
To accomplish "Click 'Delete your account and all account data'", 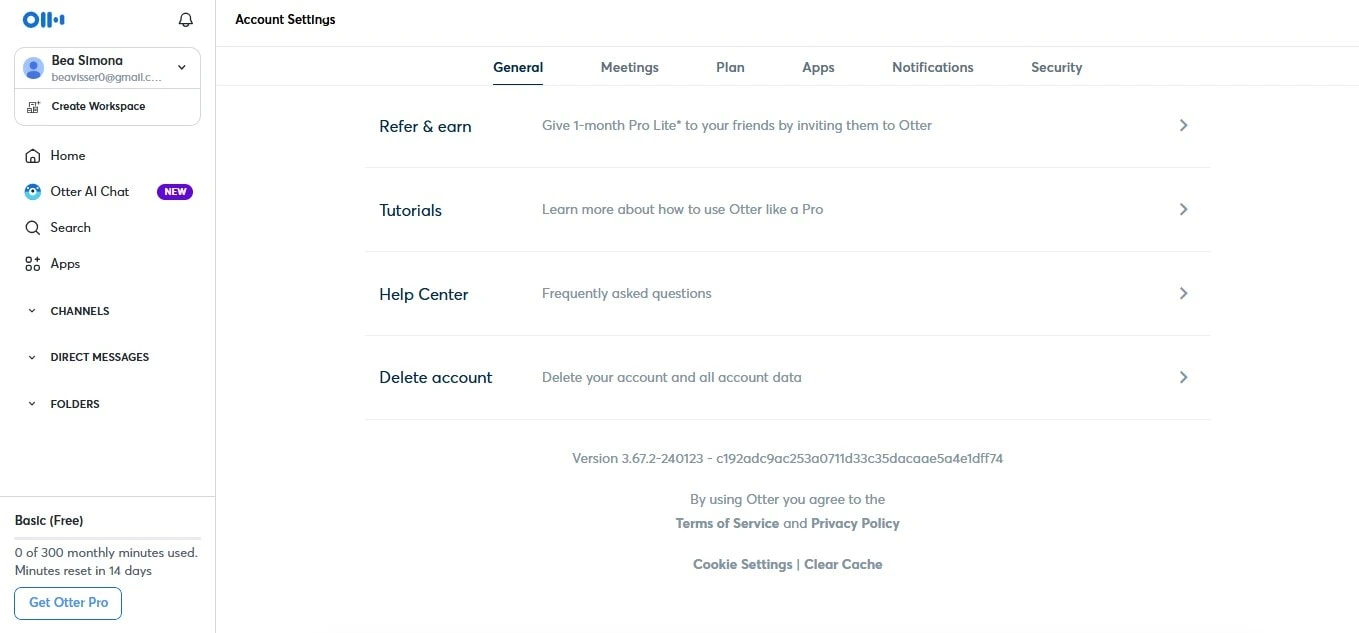I will click(672, 378).
